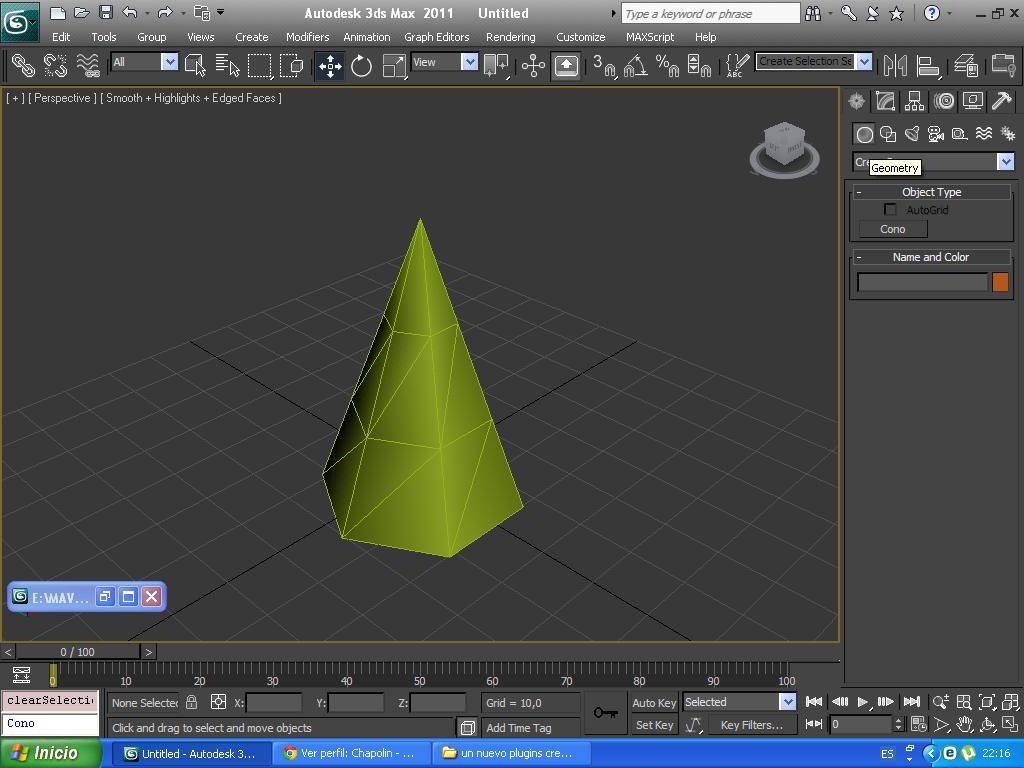Select the Select and Link tool
1024x768 pixels.
pyautogui.click(x=23, y=65)
